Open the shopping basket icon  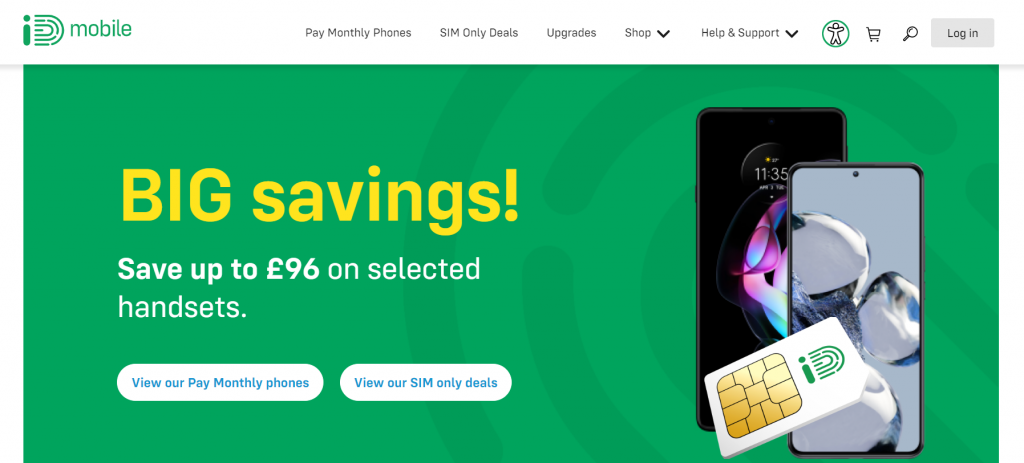click(872, 34)
